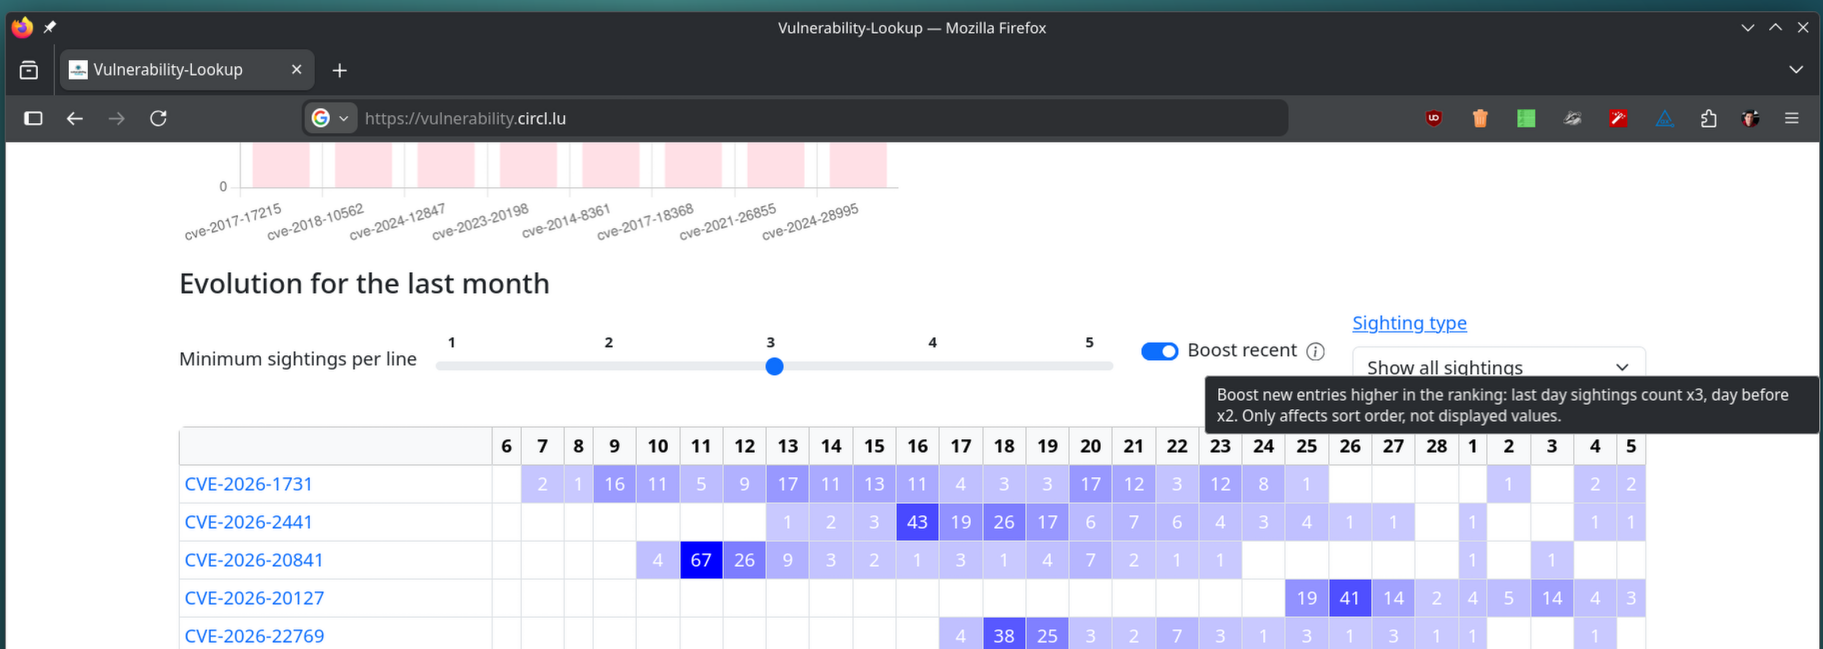Reload the current page
The width and height of the screenshot is (1823, 649).
tap(158, 118)
